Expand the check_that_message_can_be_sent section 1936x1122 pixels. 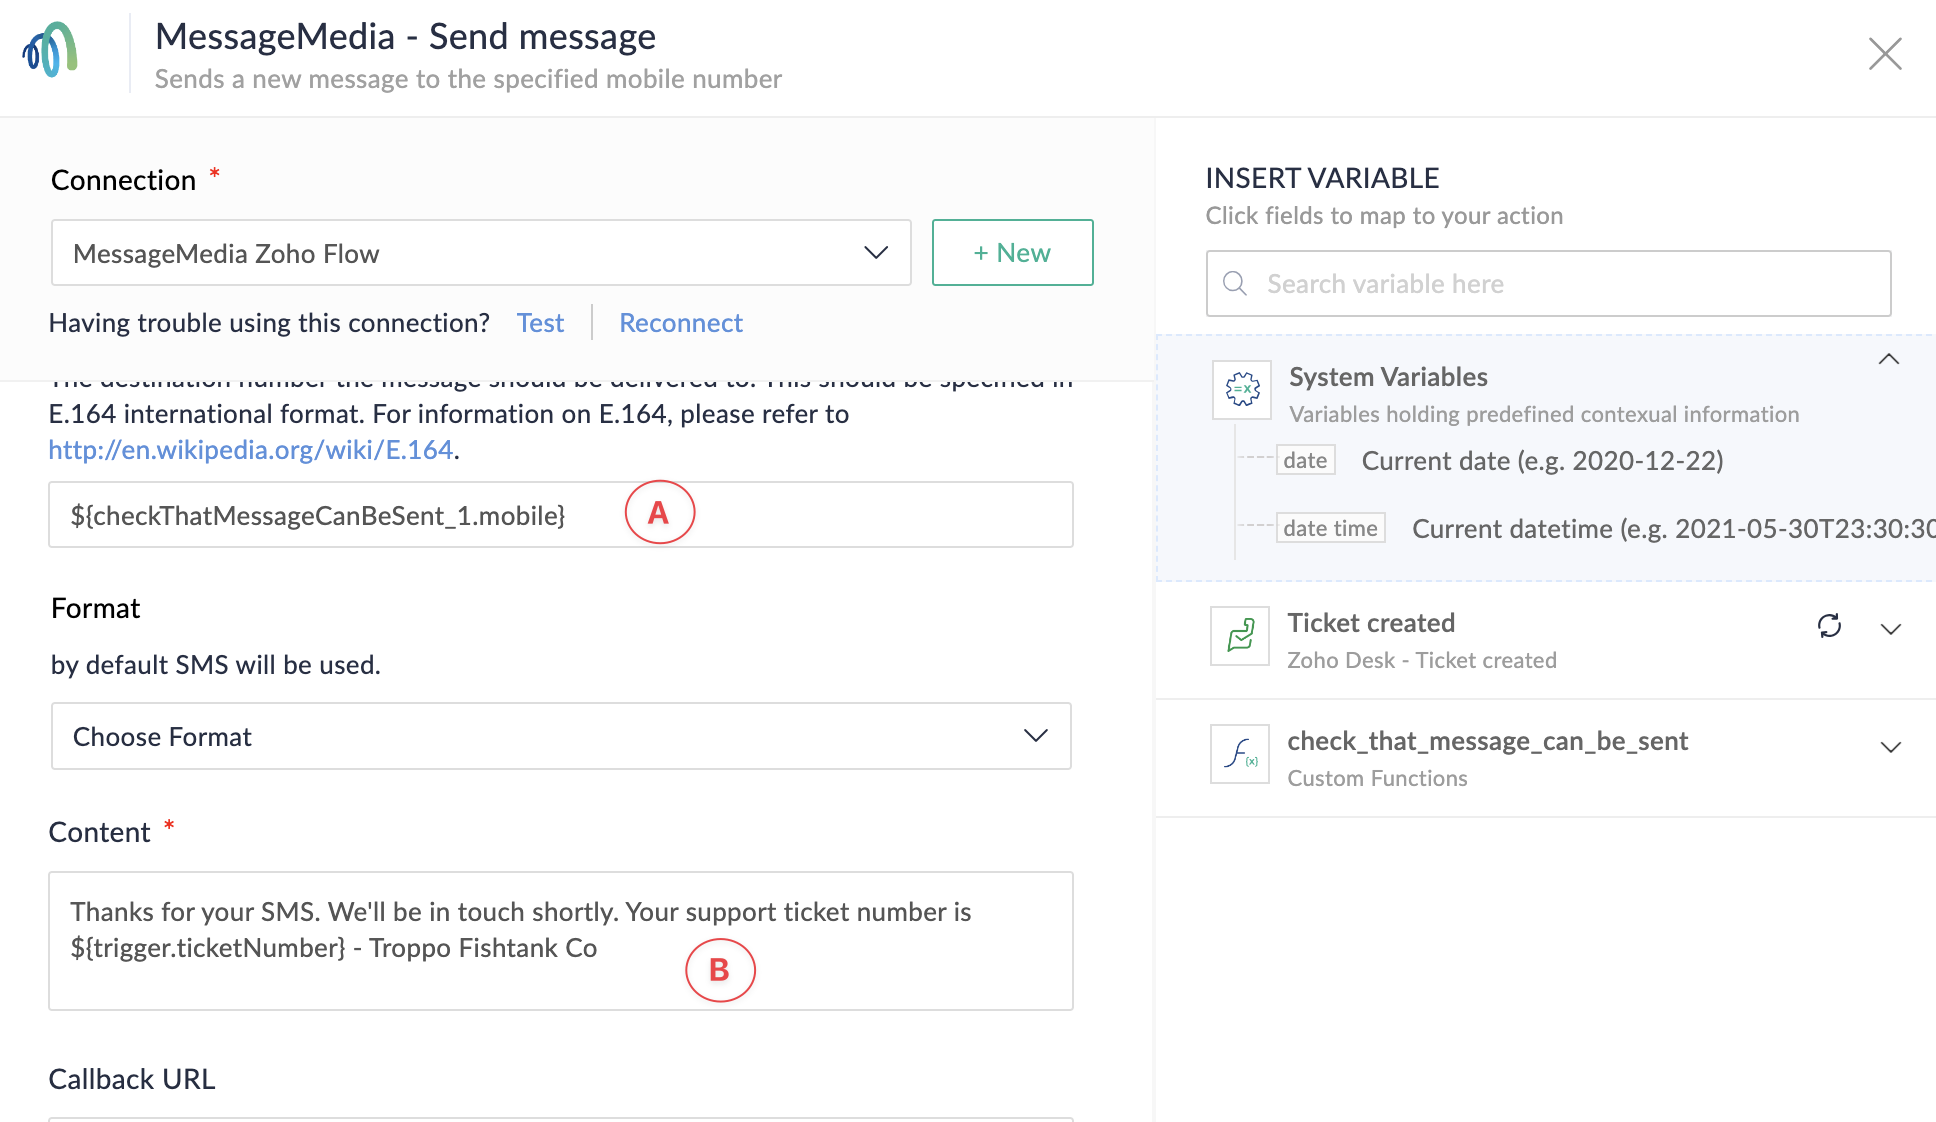(x=1890, y=747)
